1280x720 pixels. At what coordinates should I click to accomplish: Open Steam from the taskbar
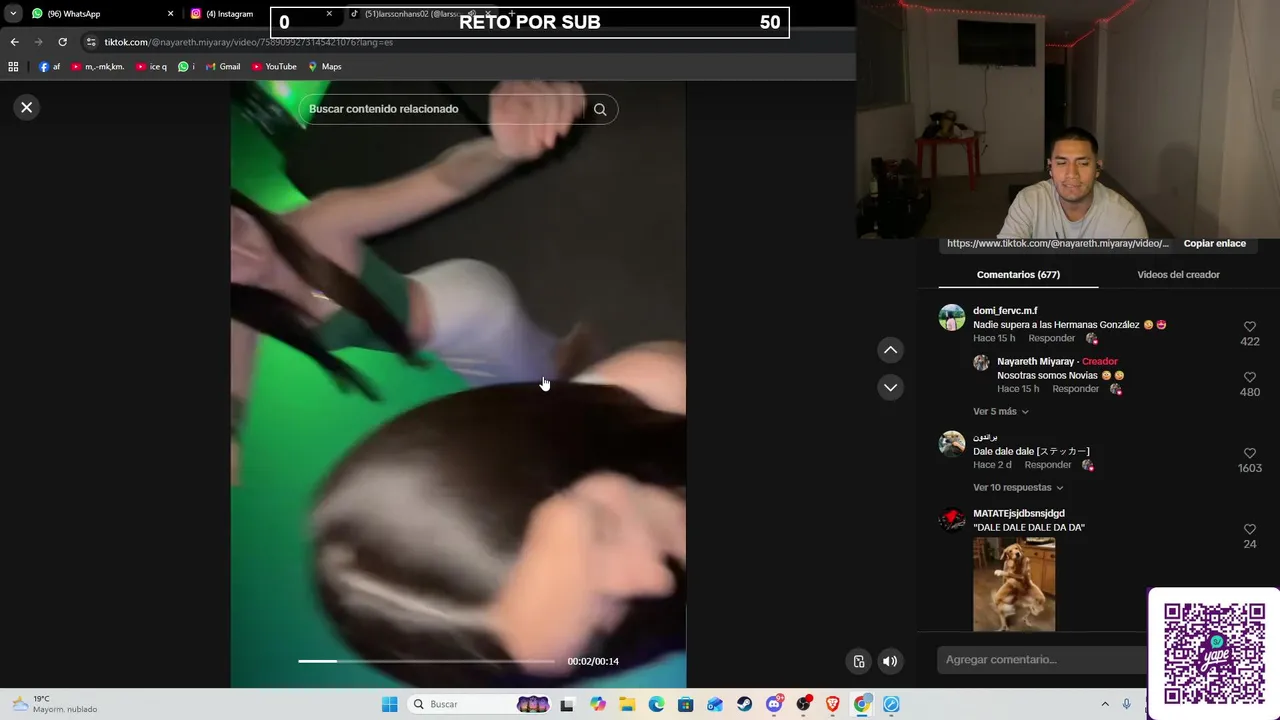[x=744, y=704]
